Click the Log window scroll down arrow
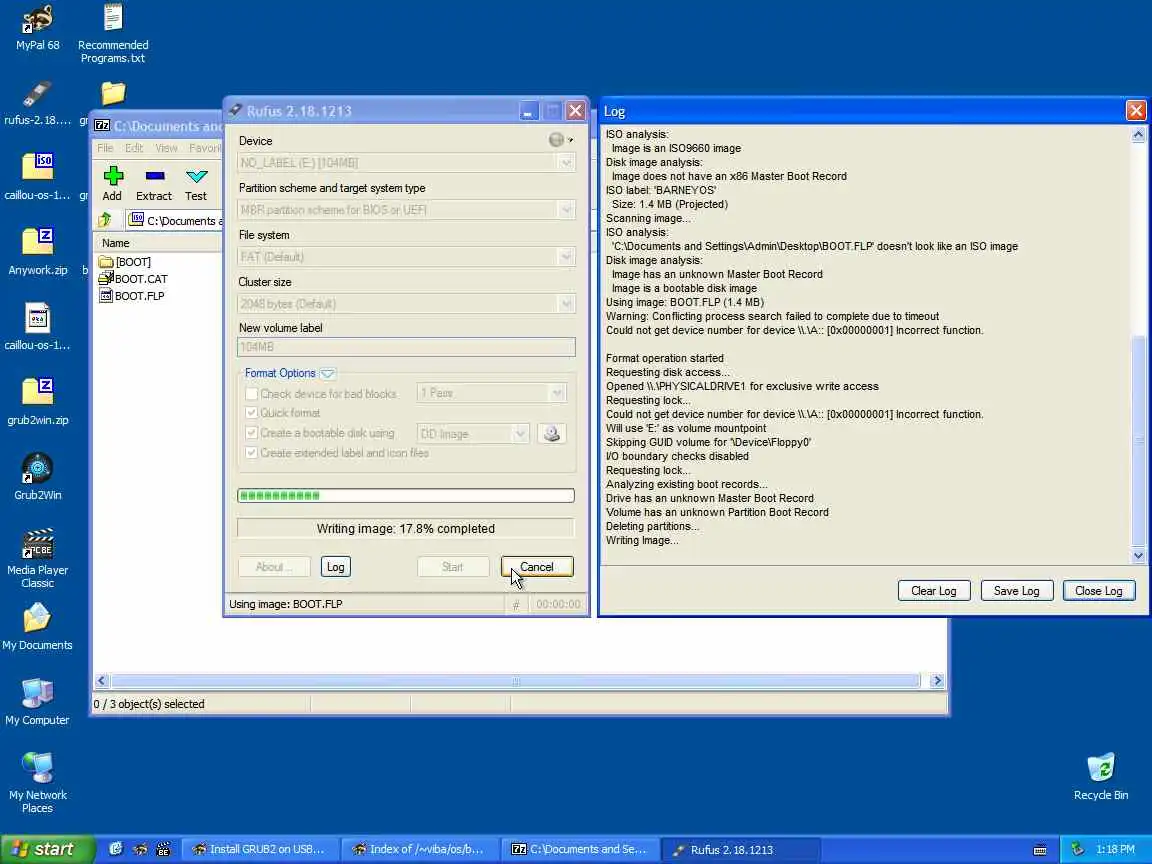 click(1138, 555)
